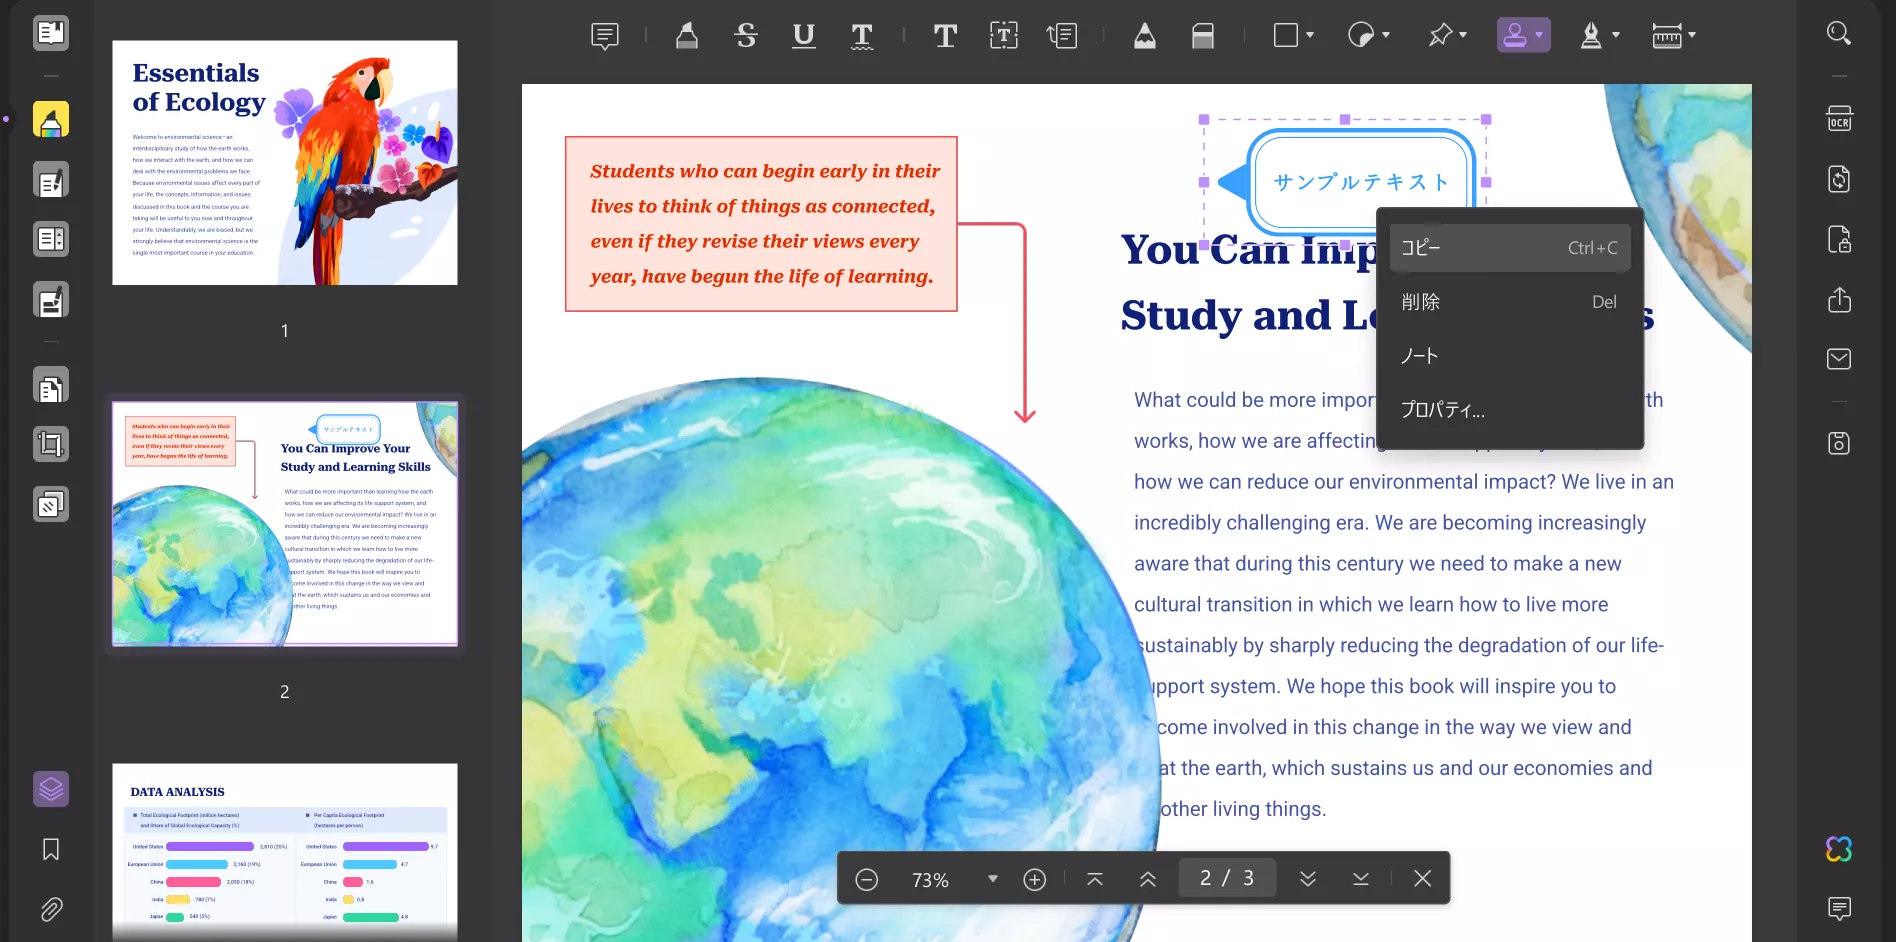This screenshot has width=1896, height=942.
Task: Select the red italic quote text box
Action: pyautogui.click(x=761, y=224)
